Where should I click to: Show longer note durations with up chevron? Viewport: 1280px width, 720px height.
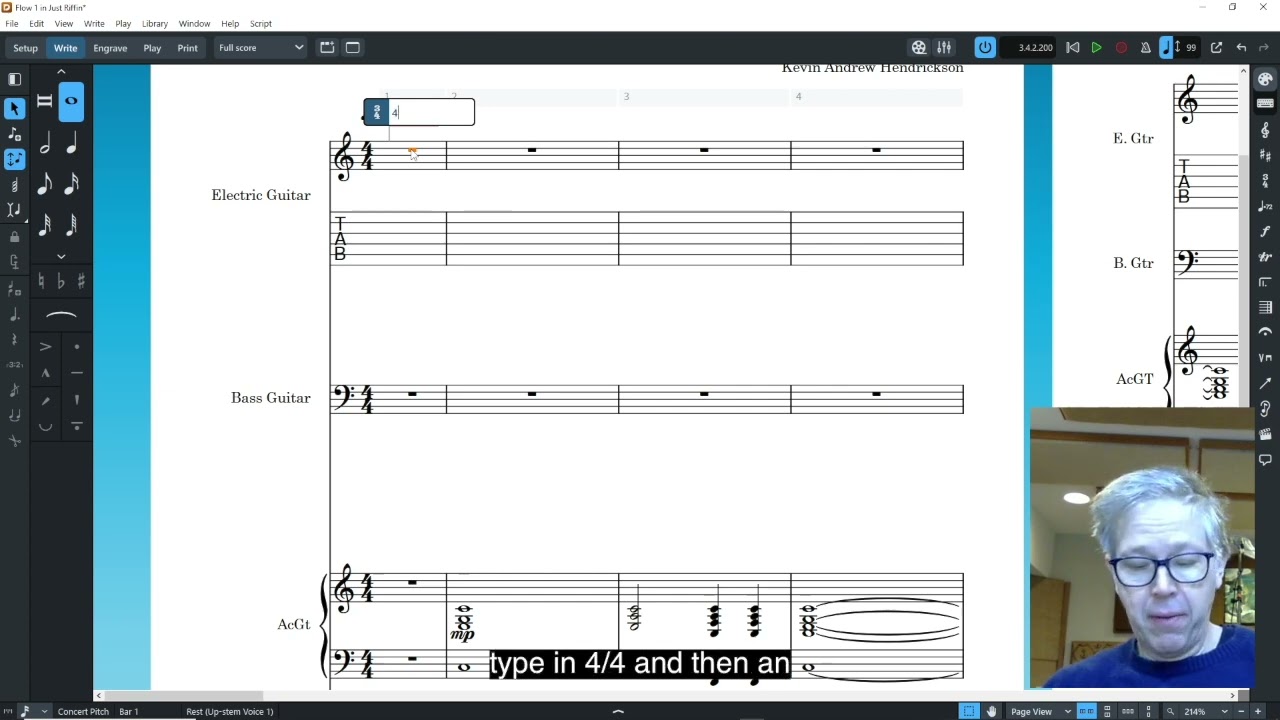coord(61,72)
